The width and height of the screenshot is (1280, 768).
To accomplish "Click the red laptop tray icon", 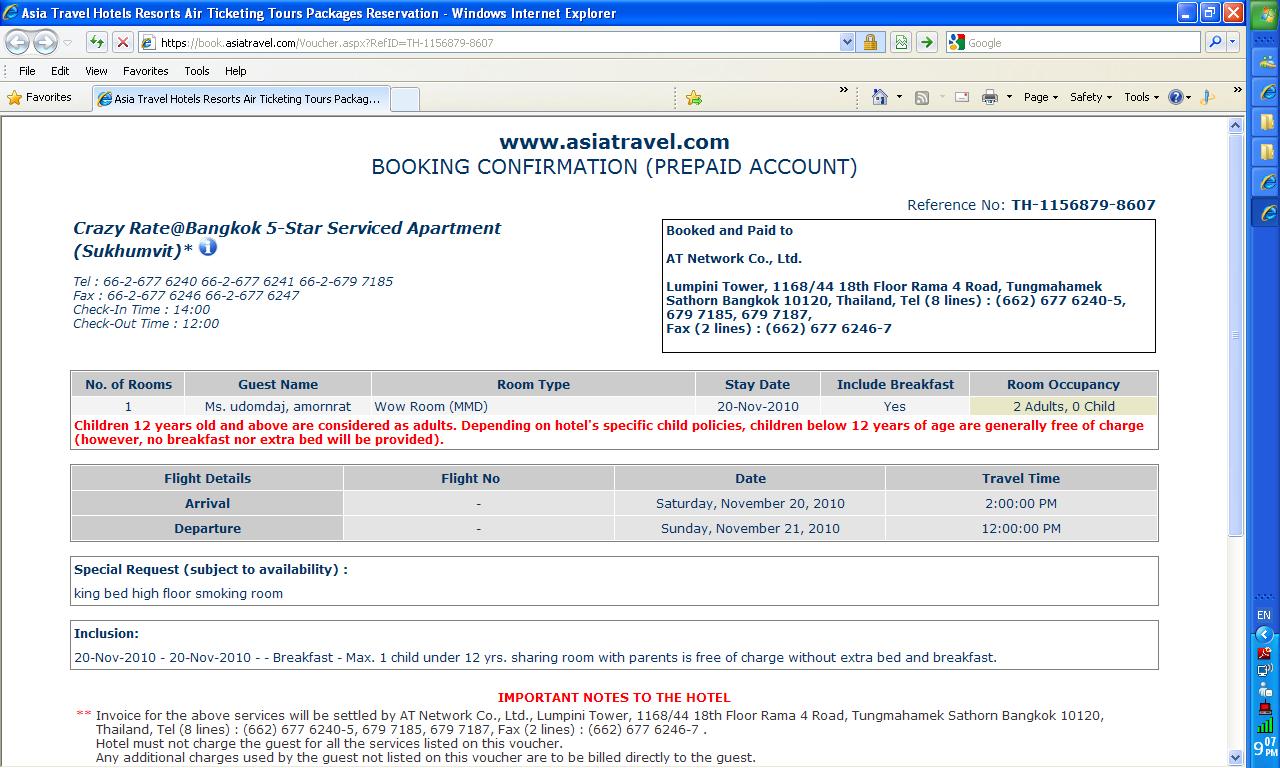I will (x=1265, y=707).
